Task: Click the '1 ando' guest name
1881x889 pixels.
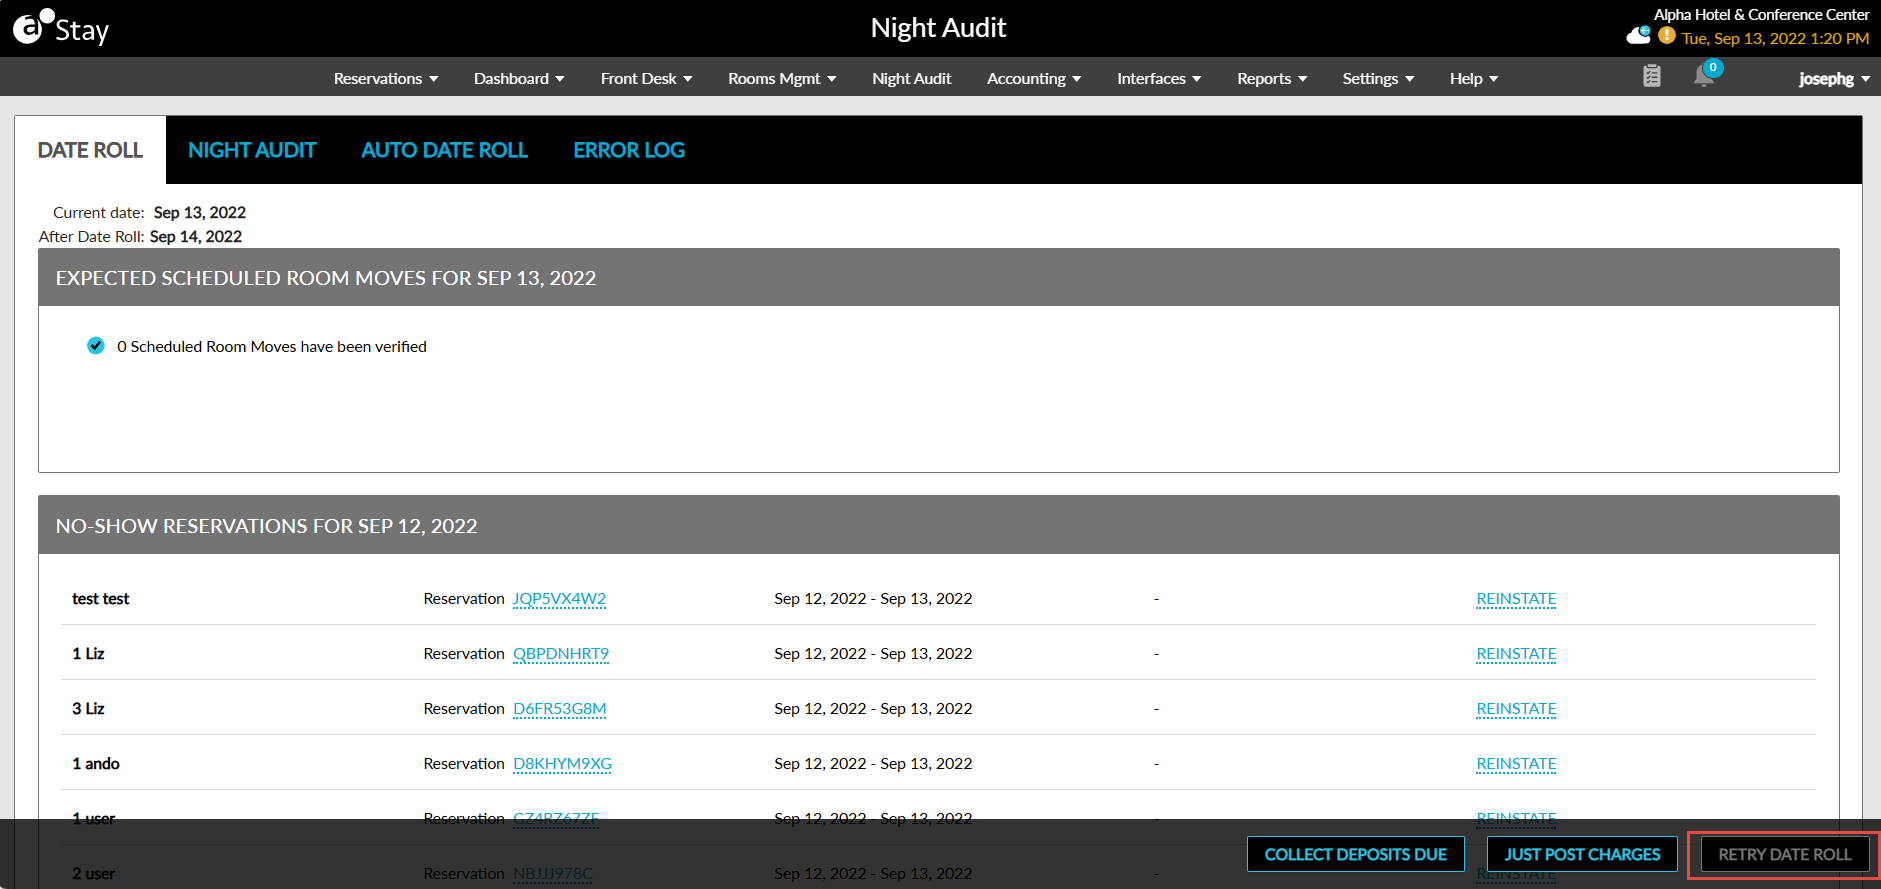Action: pyautogui.click(x=96, y=763)
